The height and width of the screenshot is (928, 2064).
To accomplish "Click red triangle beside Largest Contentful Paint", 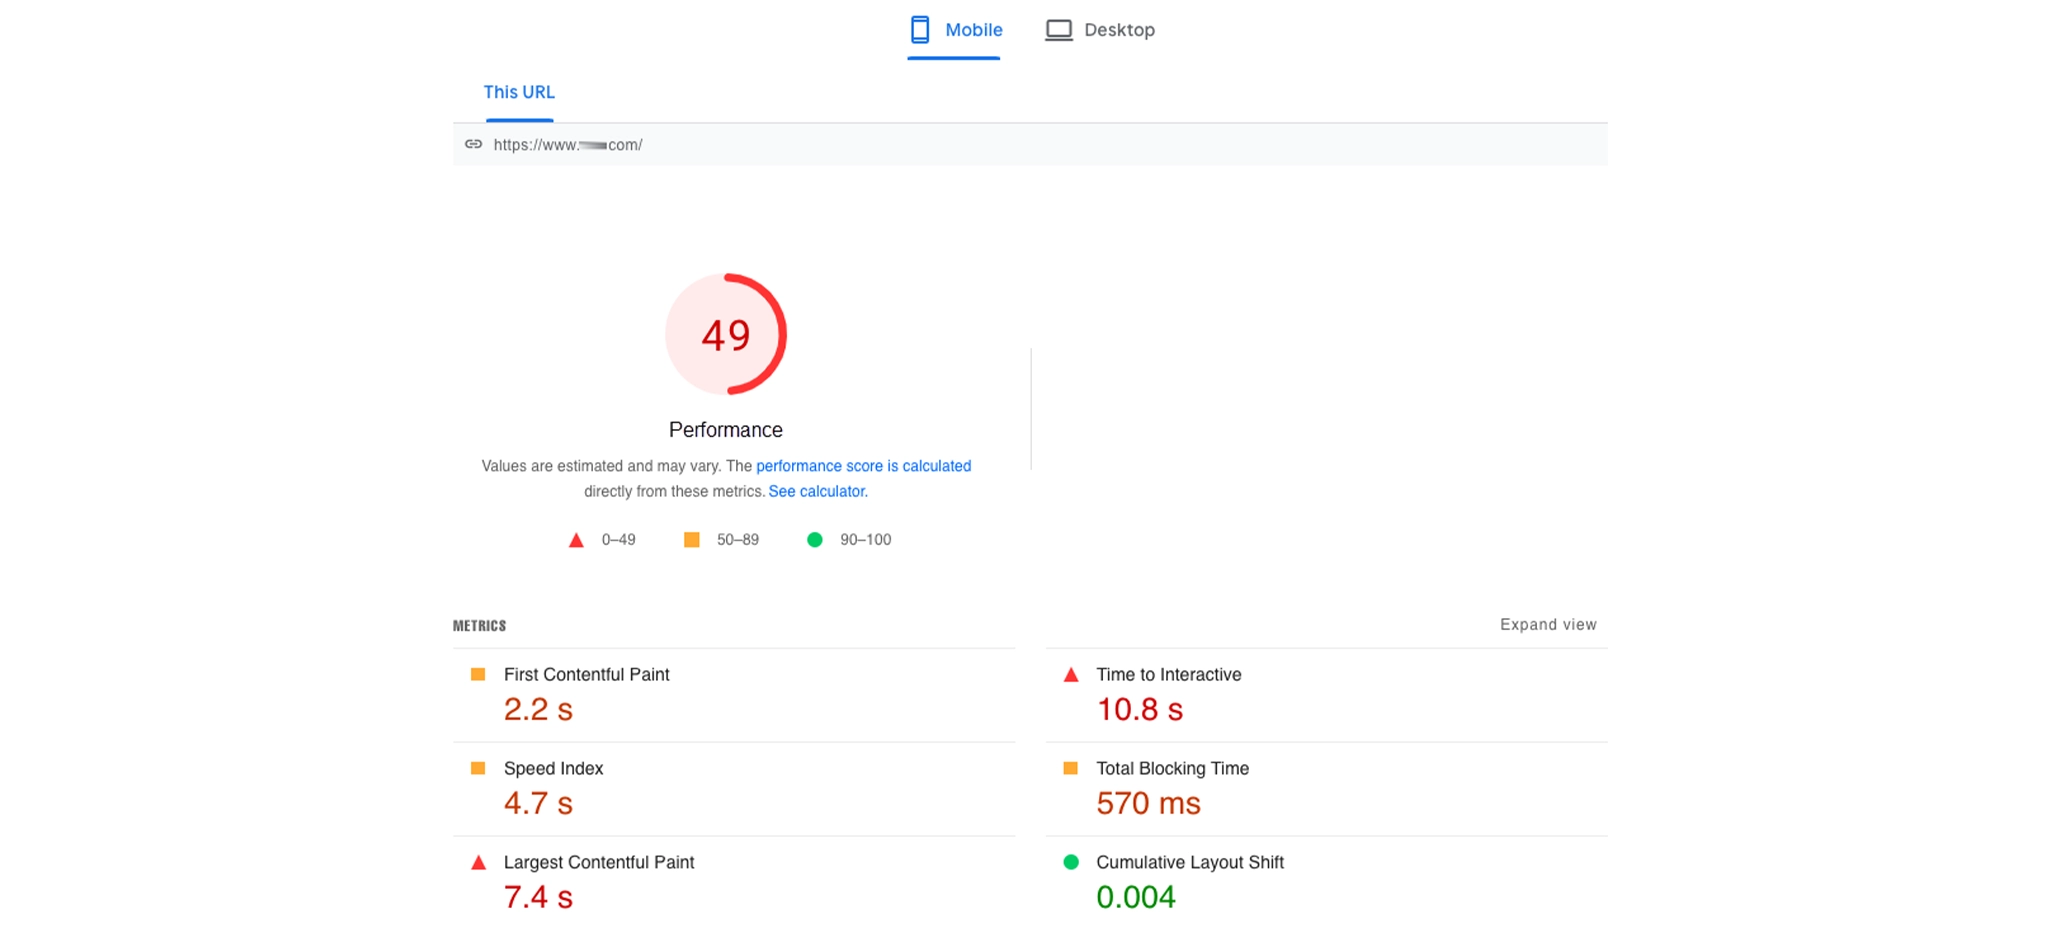I will point(478,863).
